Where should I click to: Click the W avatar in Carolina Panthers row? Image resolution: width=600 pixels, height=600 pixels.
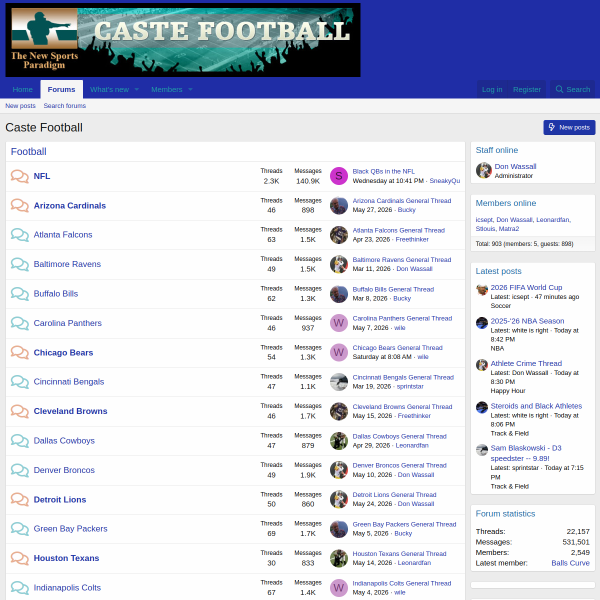pyautogui.click(x=339, y=323)
